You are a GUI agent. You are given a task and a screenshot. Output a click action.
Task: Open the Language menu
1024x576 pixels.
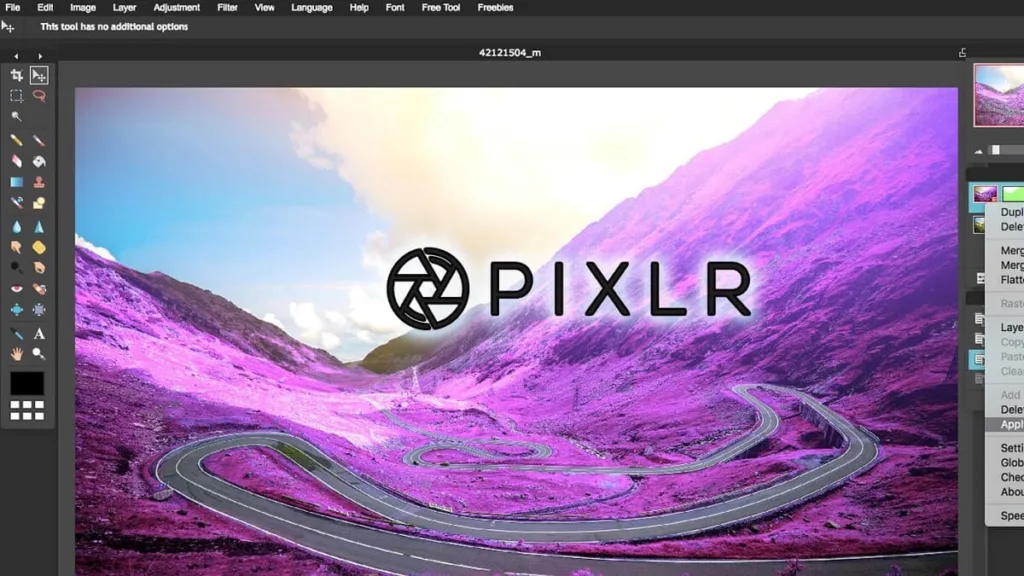click(x=311, y=7)
